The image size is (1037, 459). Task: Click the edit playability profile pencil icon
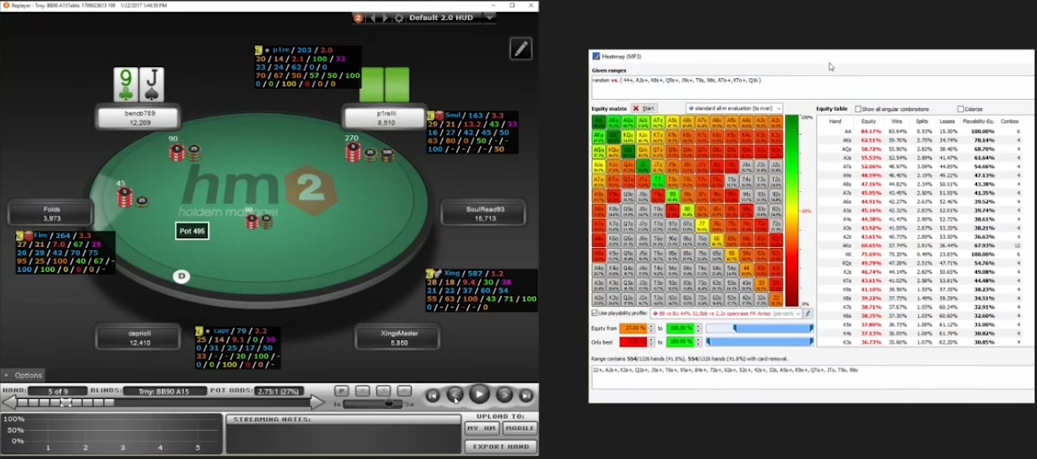pyautogui.click(x=808, y=313)
